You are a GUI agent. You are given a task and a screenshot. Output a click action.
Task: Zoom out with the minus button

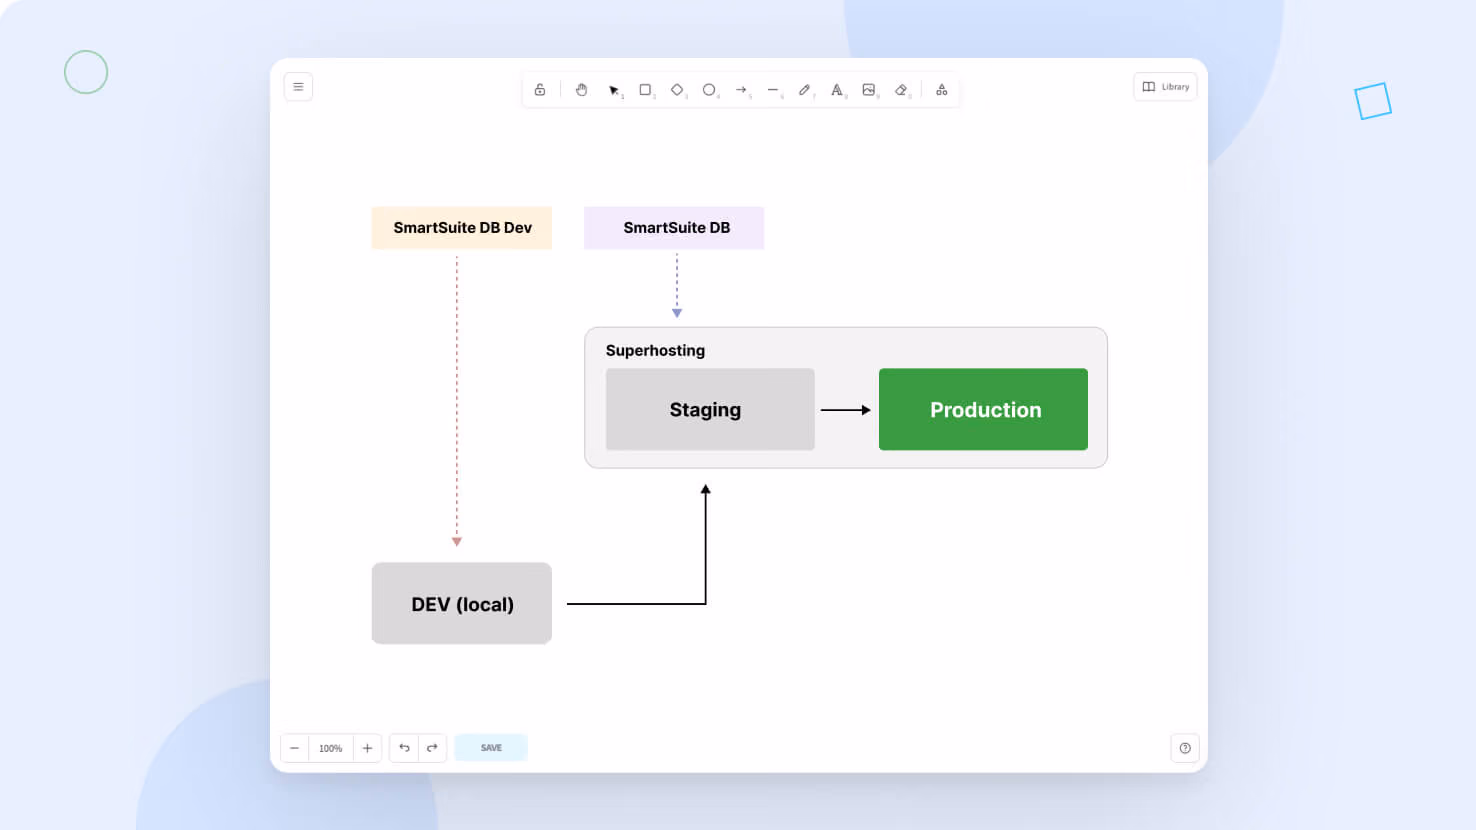(295, 748)
